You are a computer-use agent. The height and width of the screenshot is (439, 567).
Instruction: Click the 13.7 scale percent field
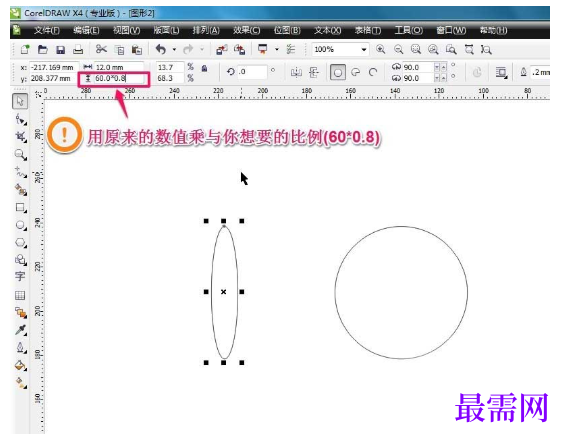170,67
